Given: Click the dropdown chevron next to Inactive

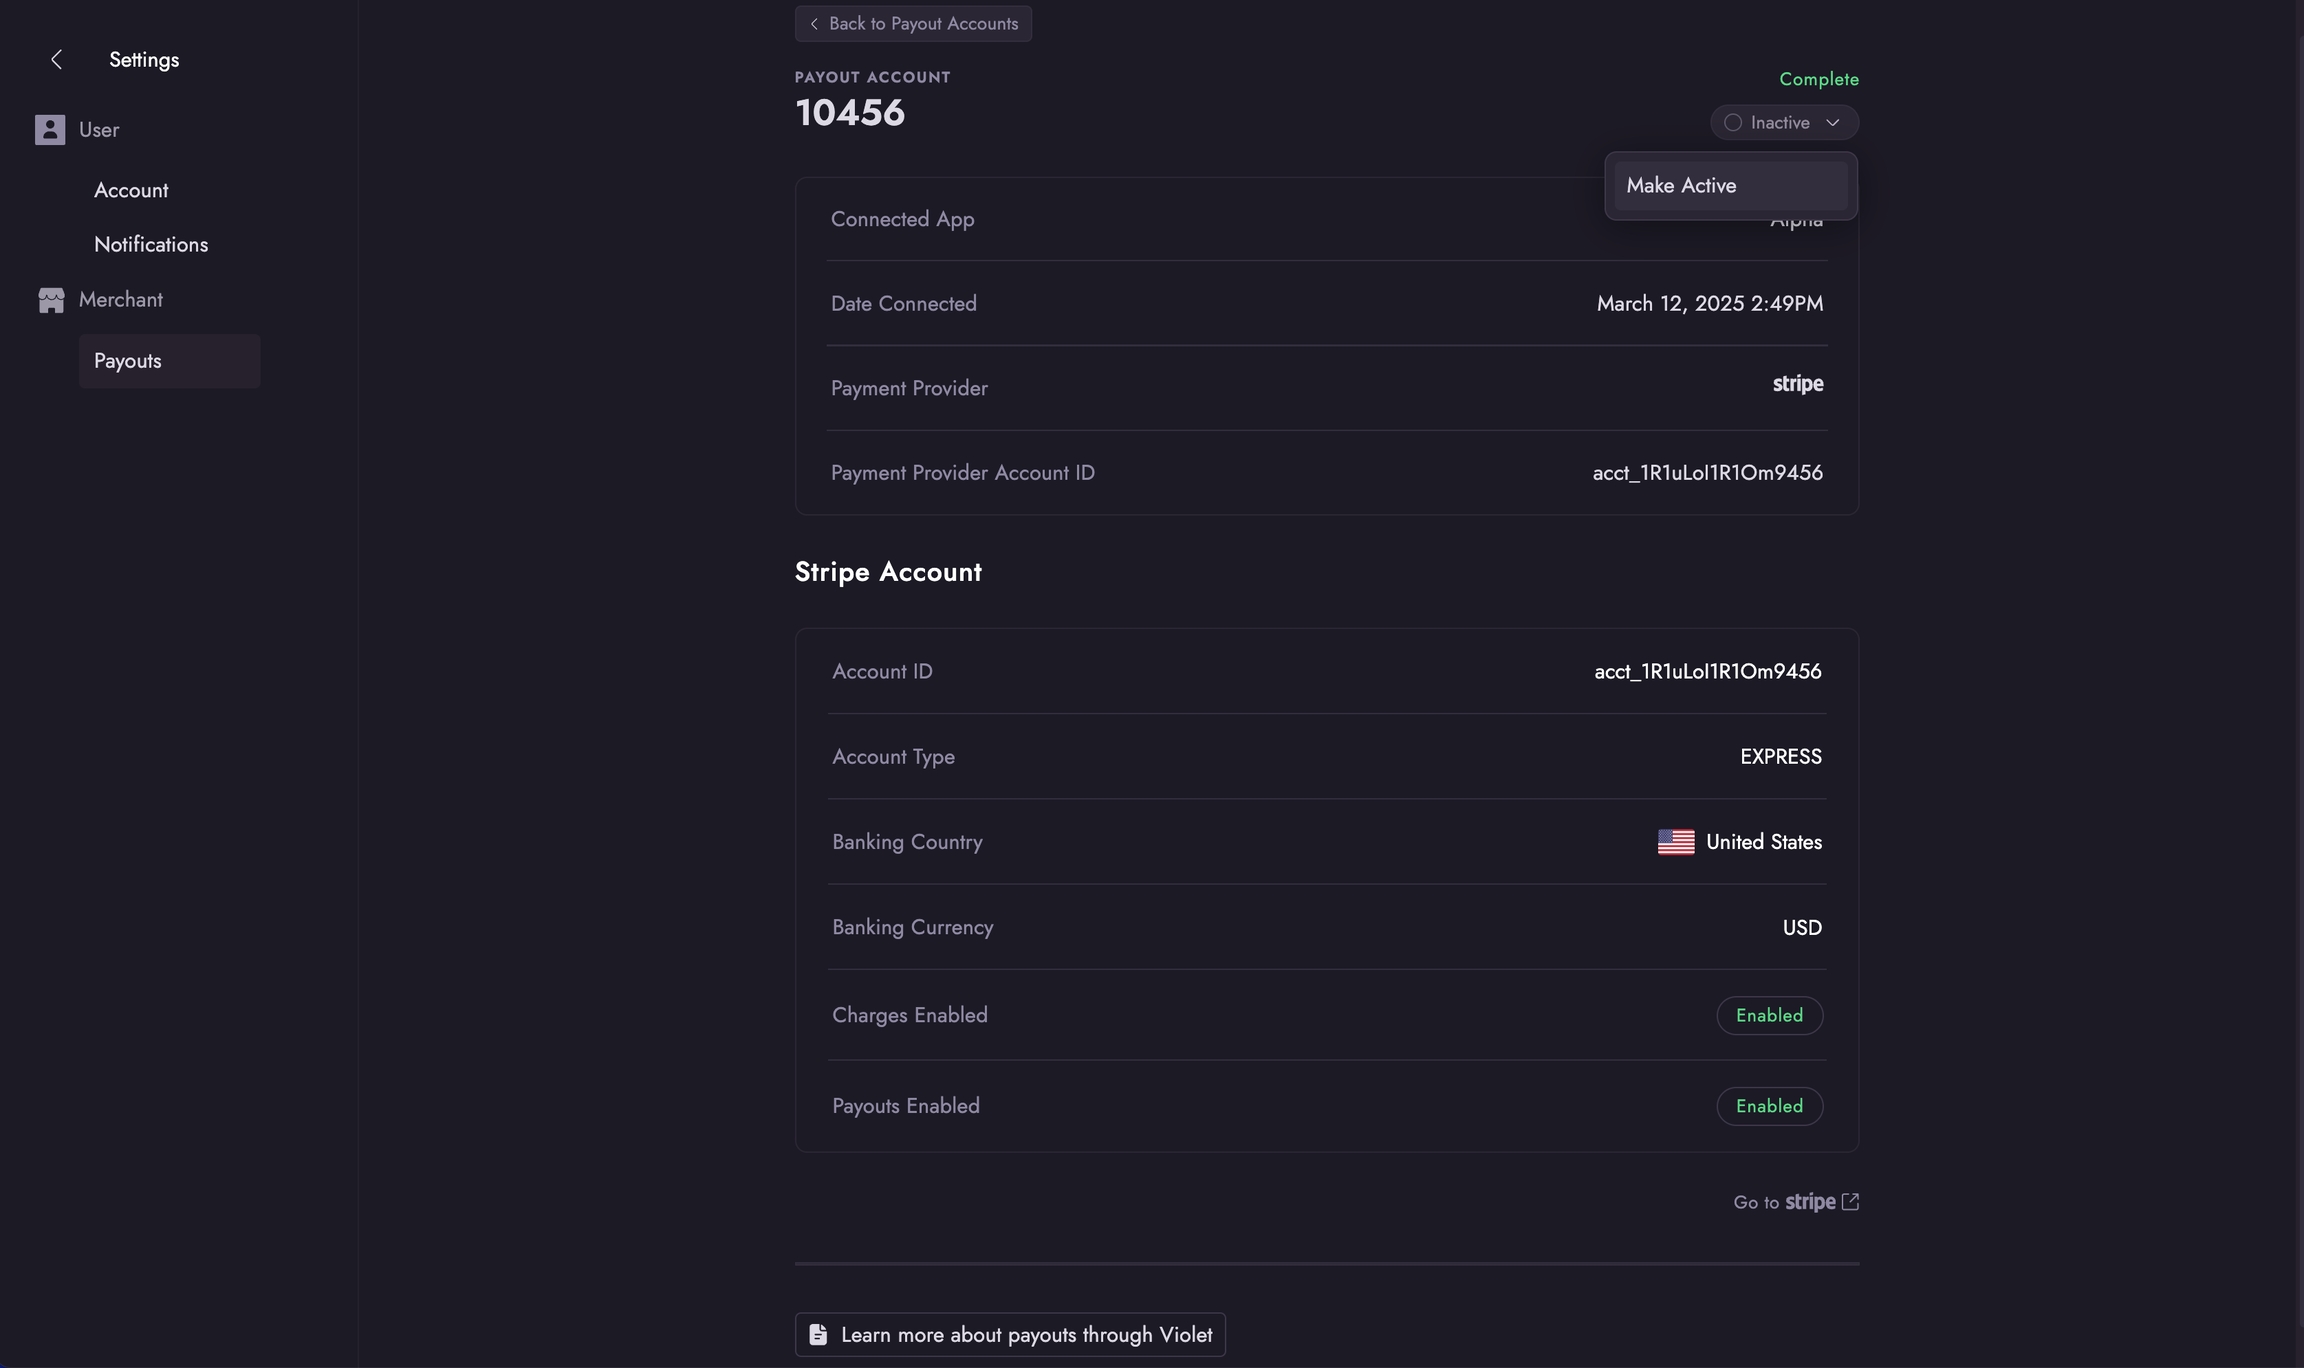Looking at the screenshot, I should [x=1832, y=123].
